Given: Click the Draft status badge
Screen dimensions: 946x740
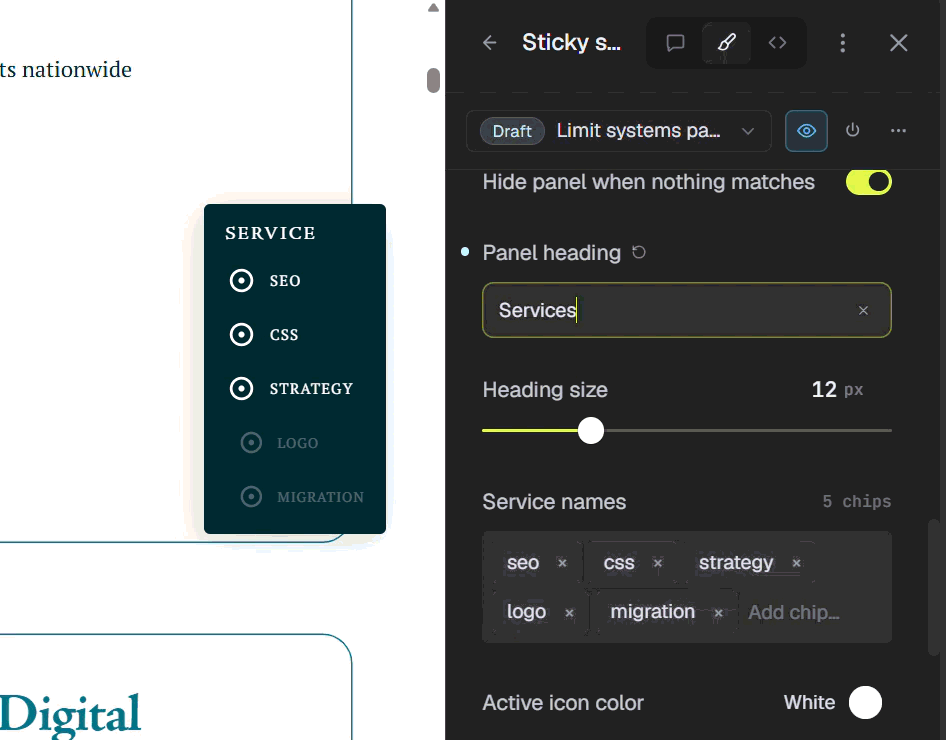Looking at the screenshot, I should [512, 131].
